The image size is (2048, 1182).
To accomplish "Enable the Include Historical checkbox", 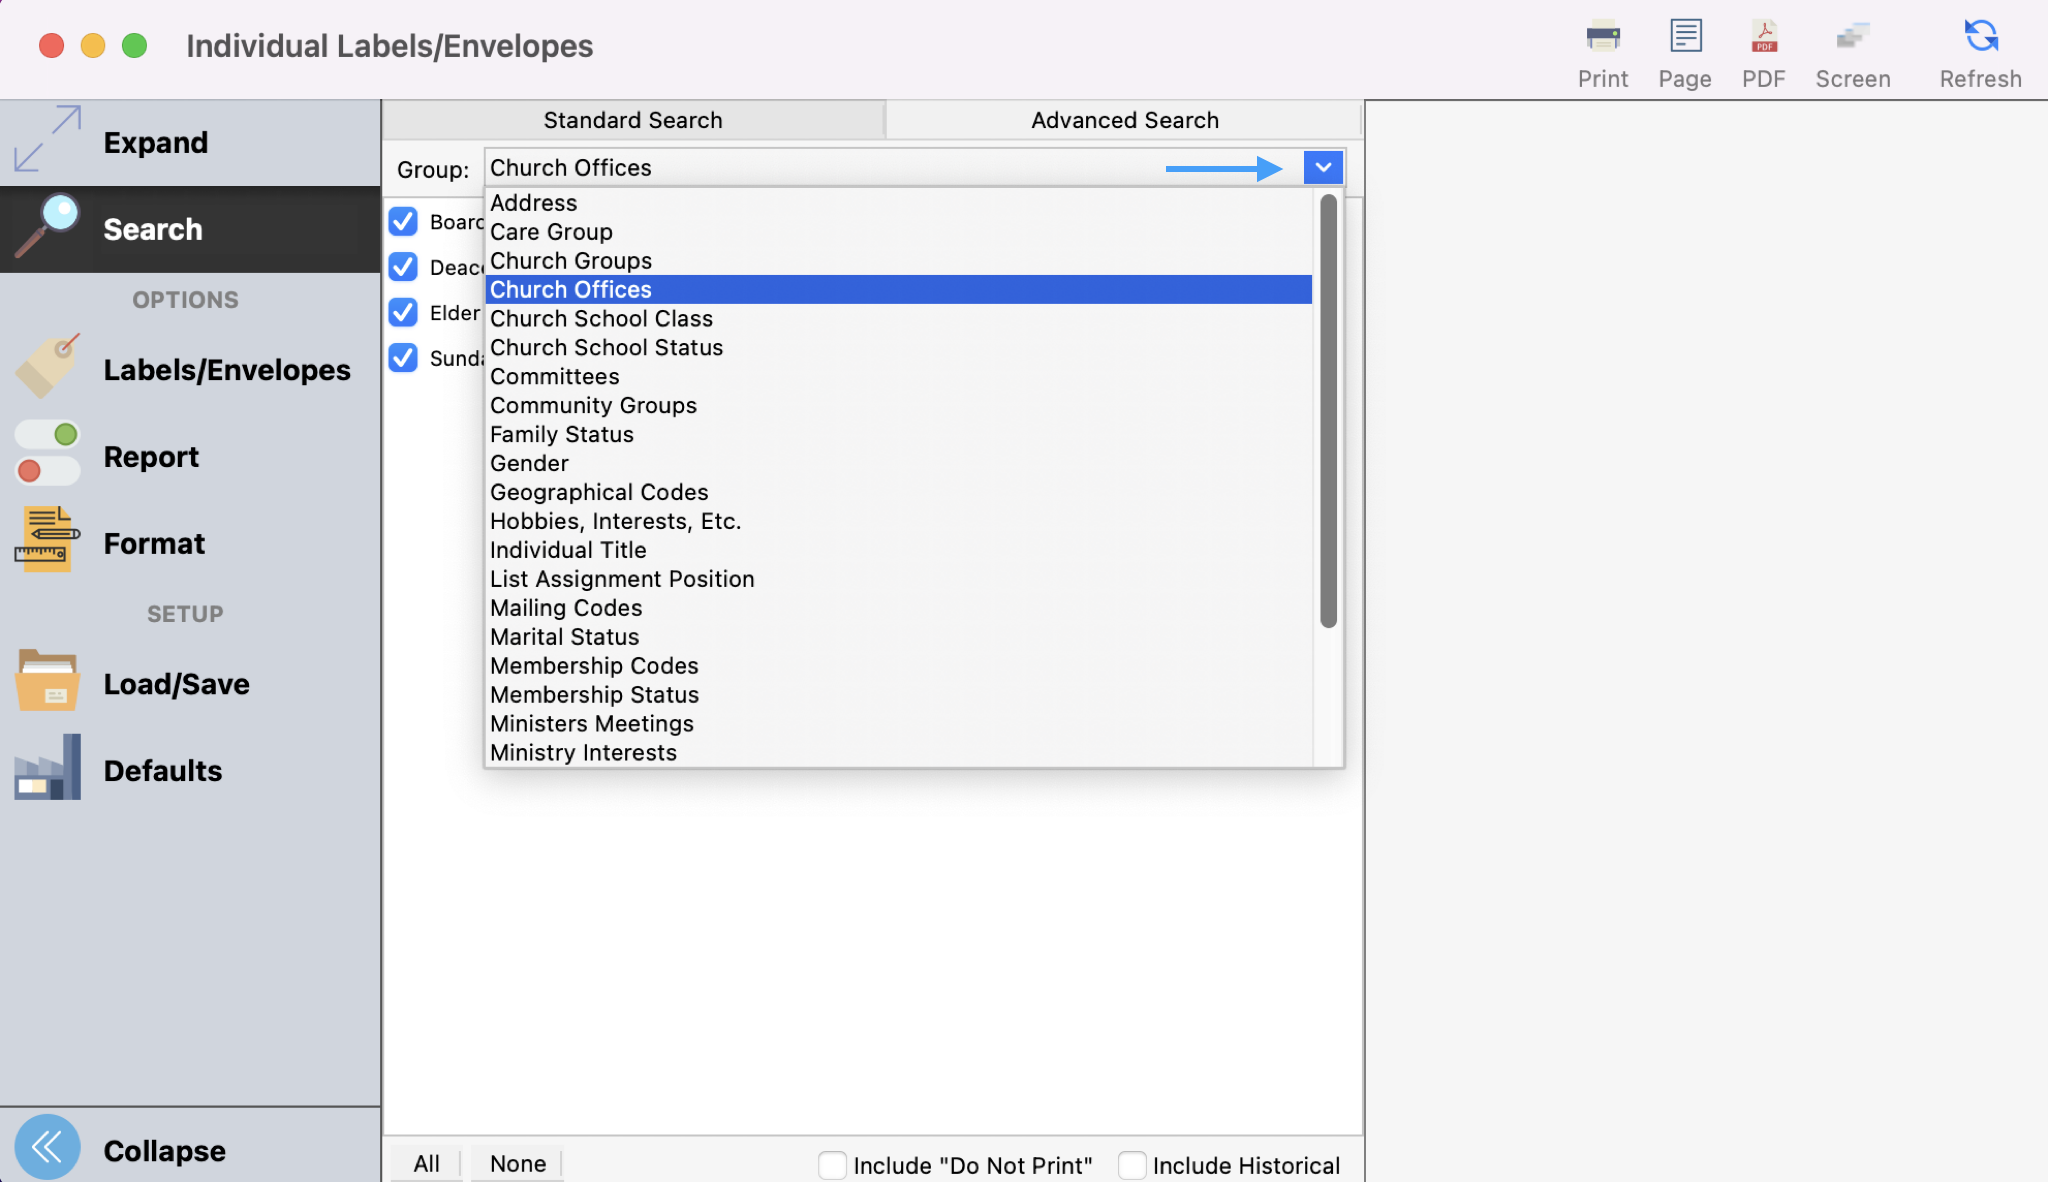I will tap(1131, 1164).
